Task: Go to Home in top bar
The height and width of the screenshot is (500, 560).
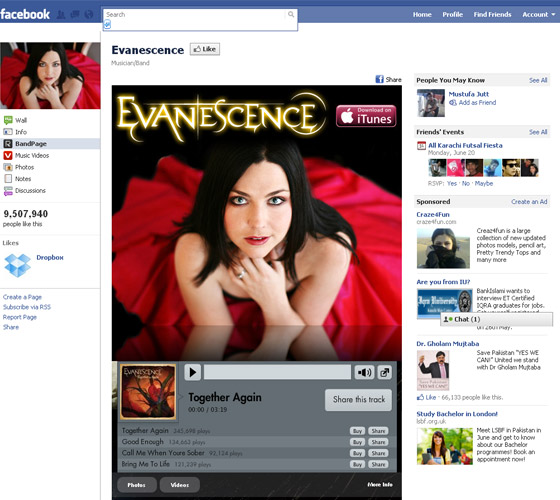Action: (422, 15)
